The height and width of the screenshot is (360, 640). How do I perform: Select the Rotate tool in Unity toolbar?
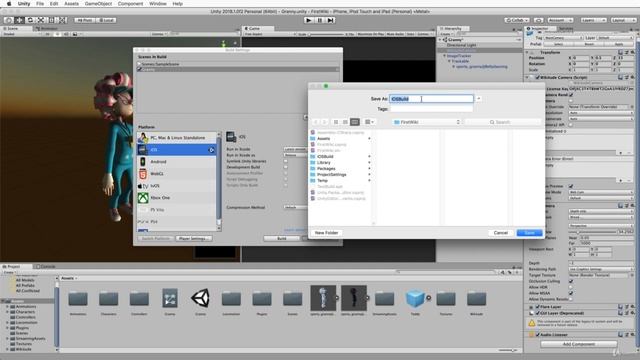point(30,20)
